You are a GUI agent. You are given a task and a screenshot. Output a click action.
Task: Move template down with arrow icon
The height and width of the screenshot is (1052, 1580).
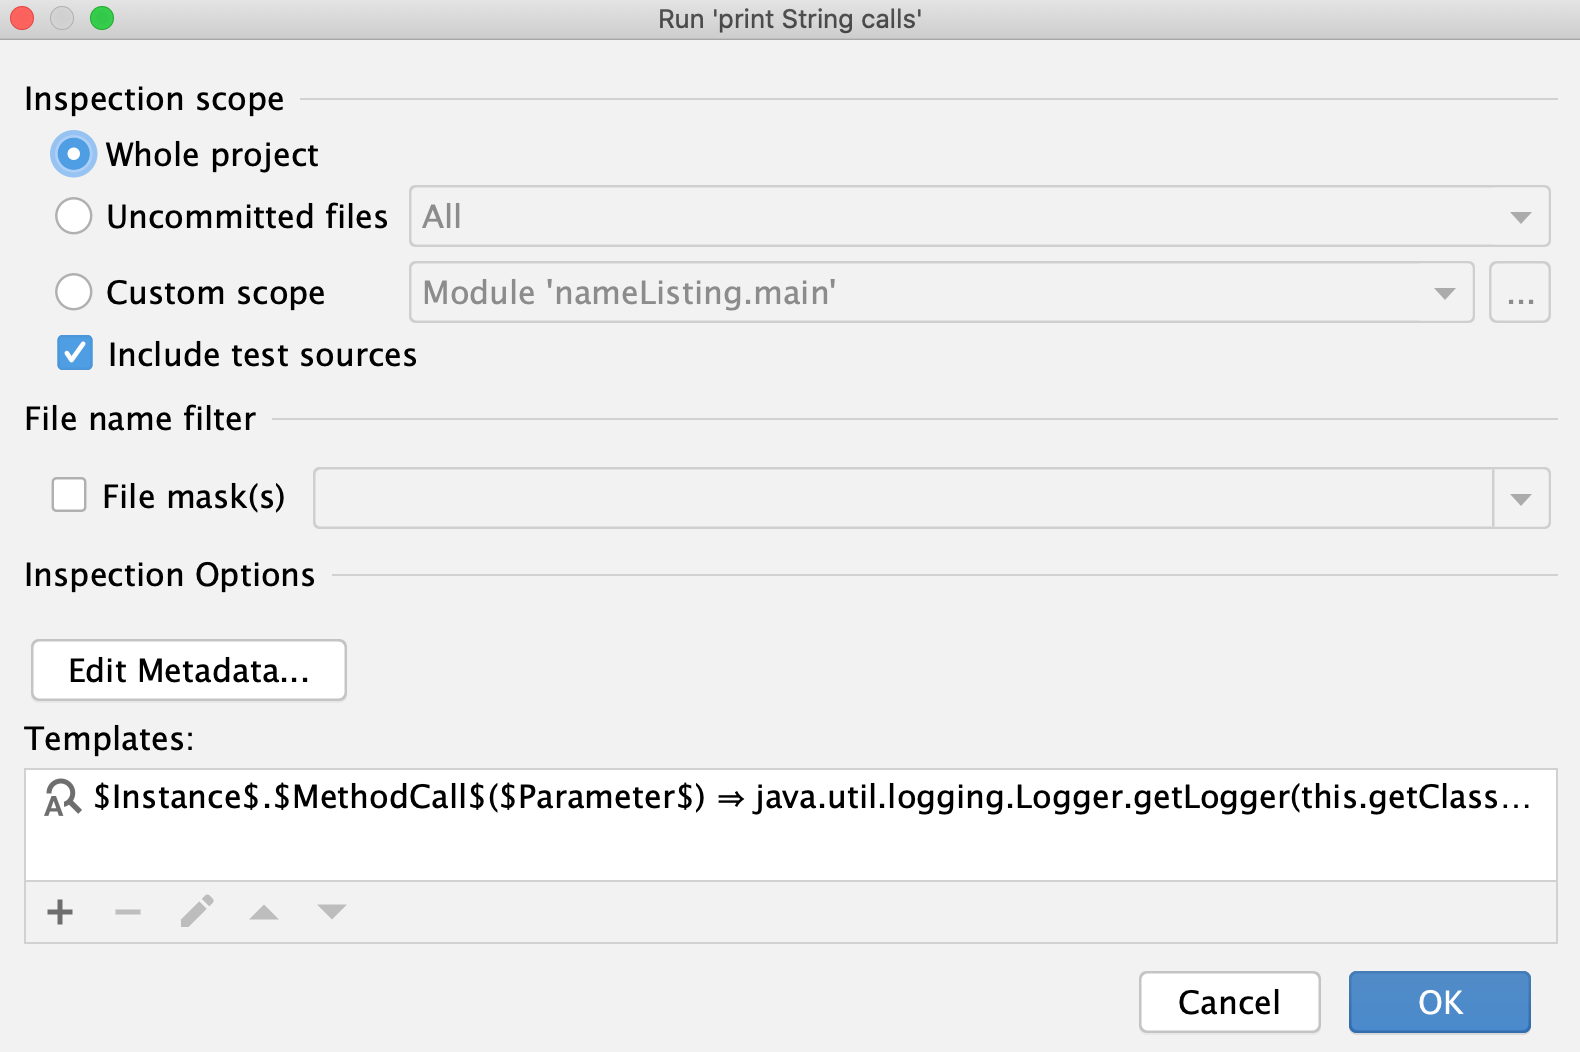click(331, 912)
